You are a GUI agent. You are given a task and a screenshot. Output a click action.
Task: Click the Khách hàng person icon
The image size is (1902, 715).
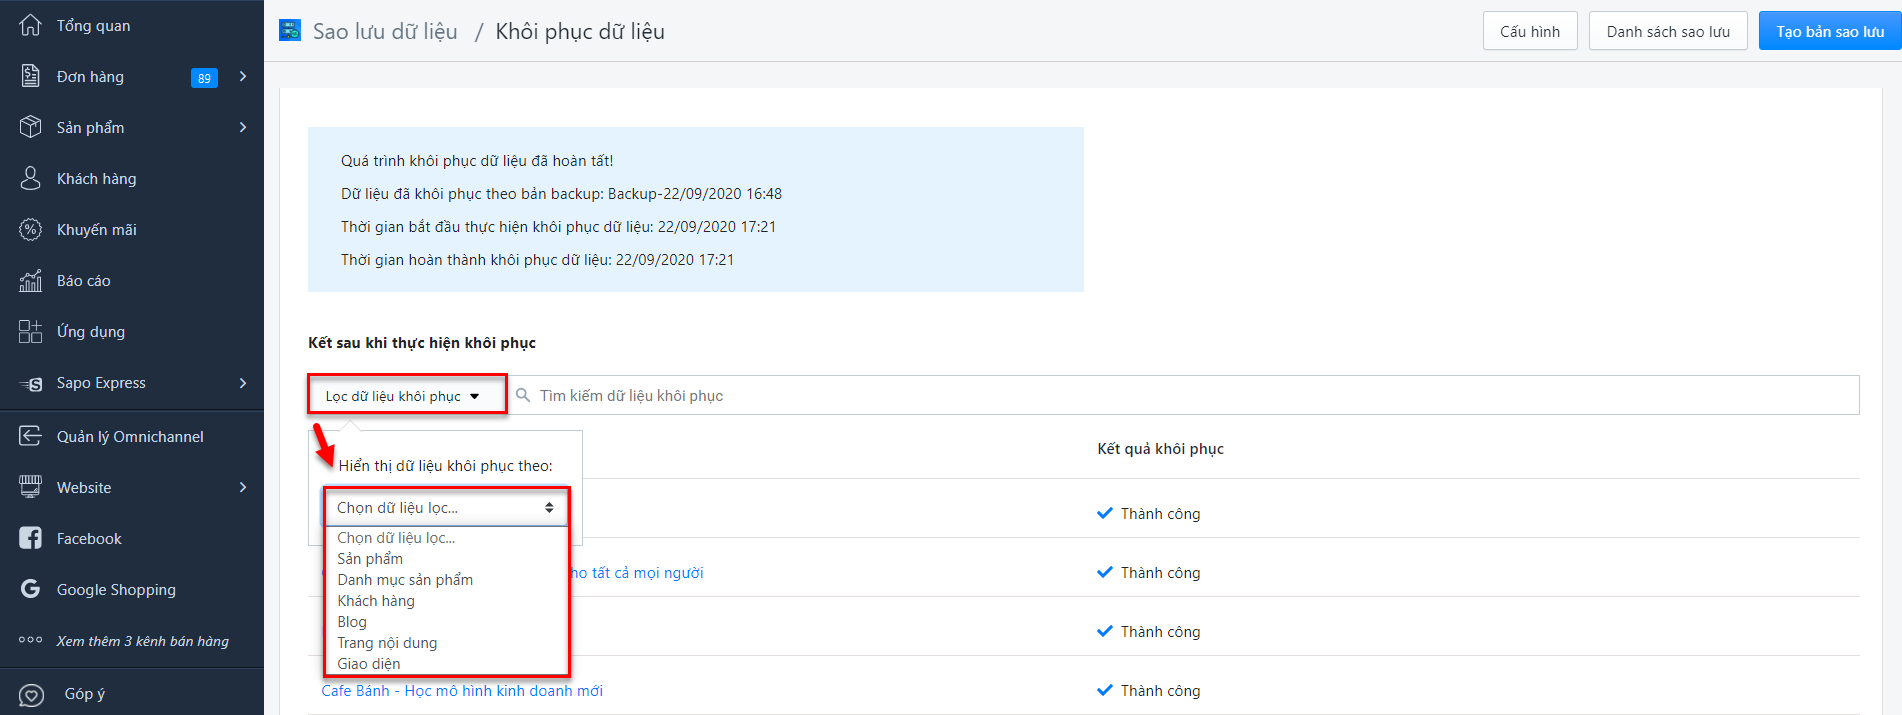pyautogui.click(x=31, y=178)
